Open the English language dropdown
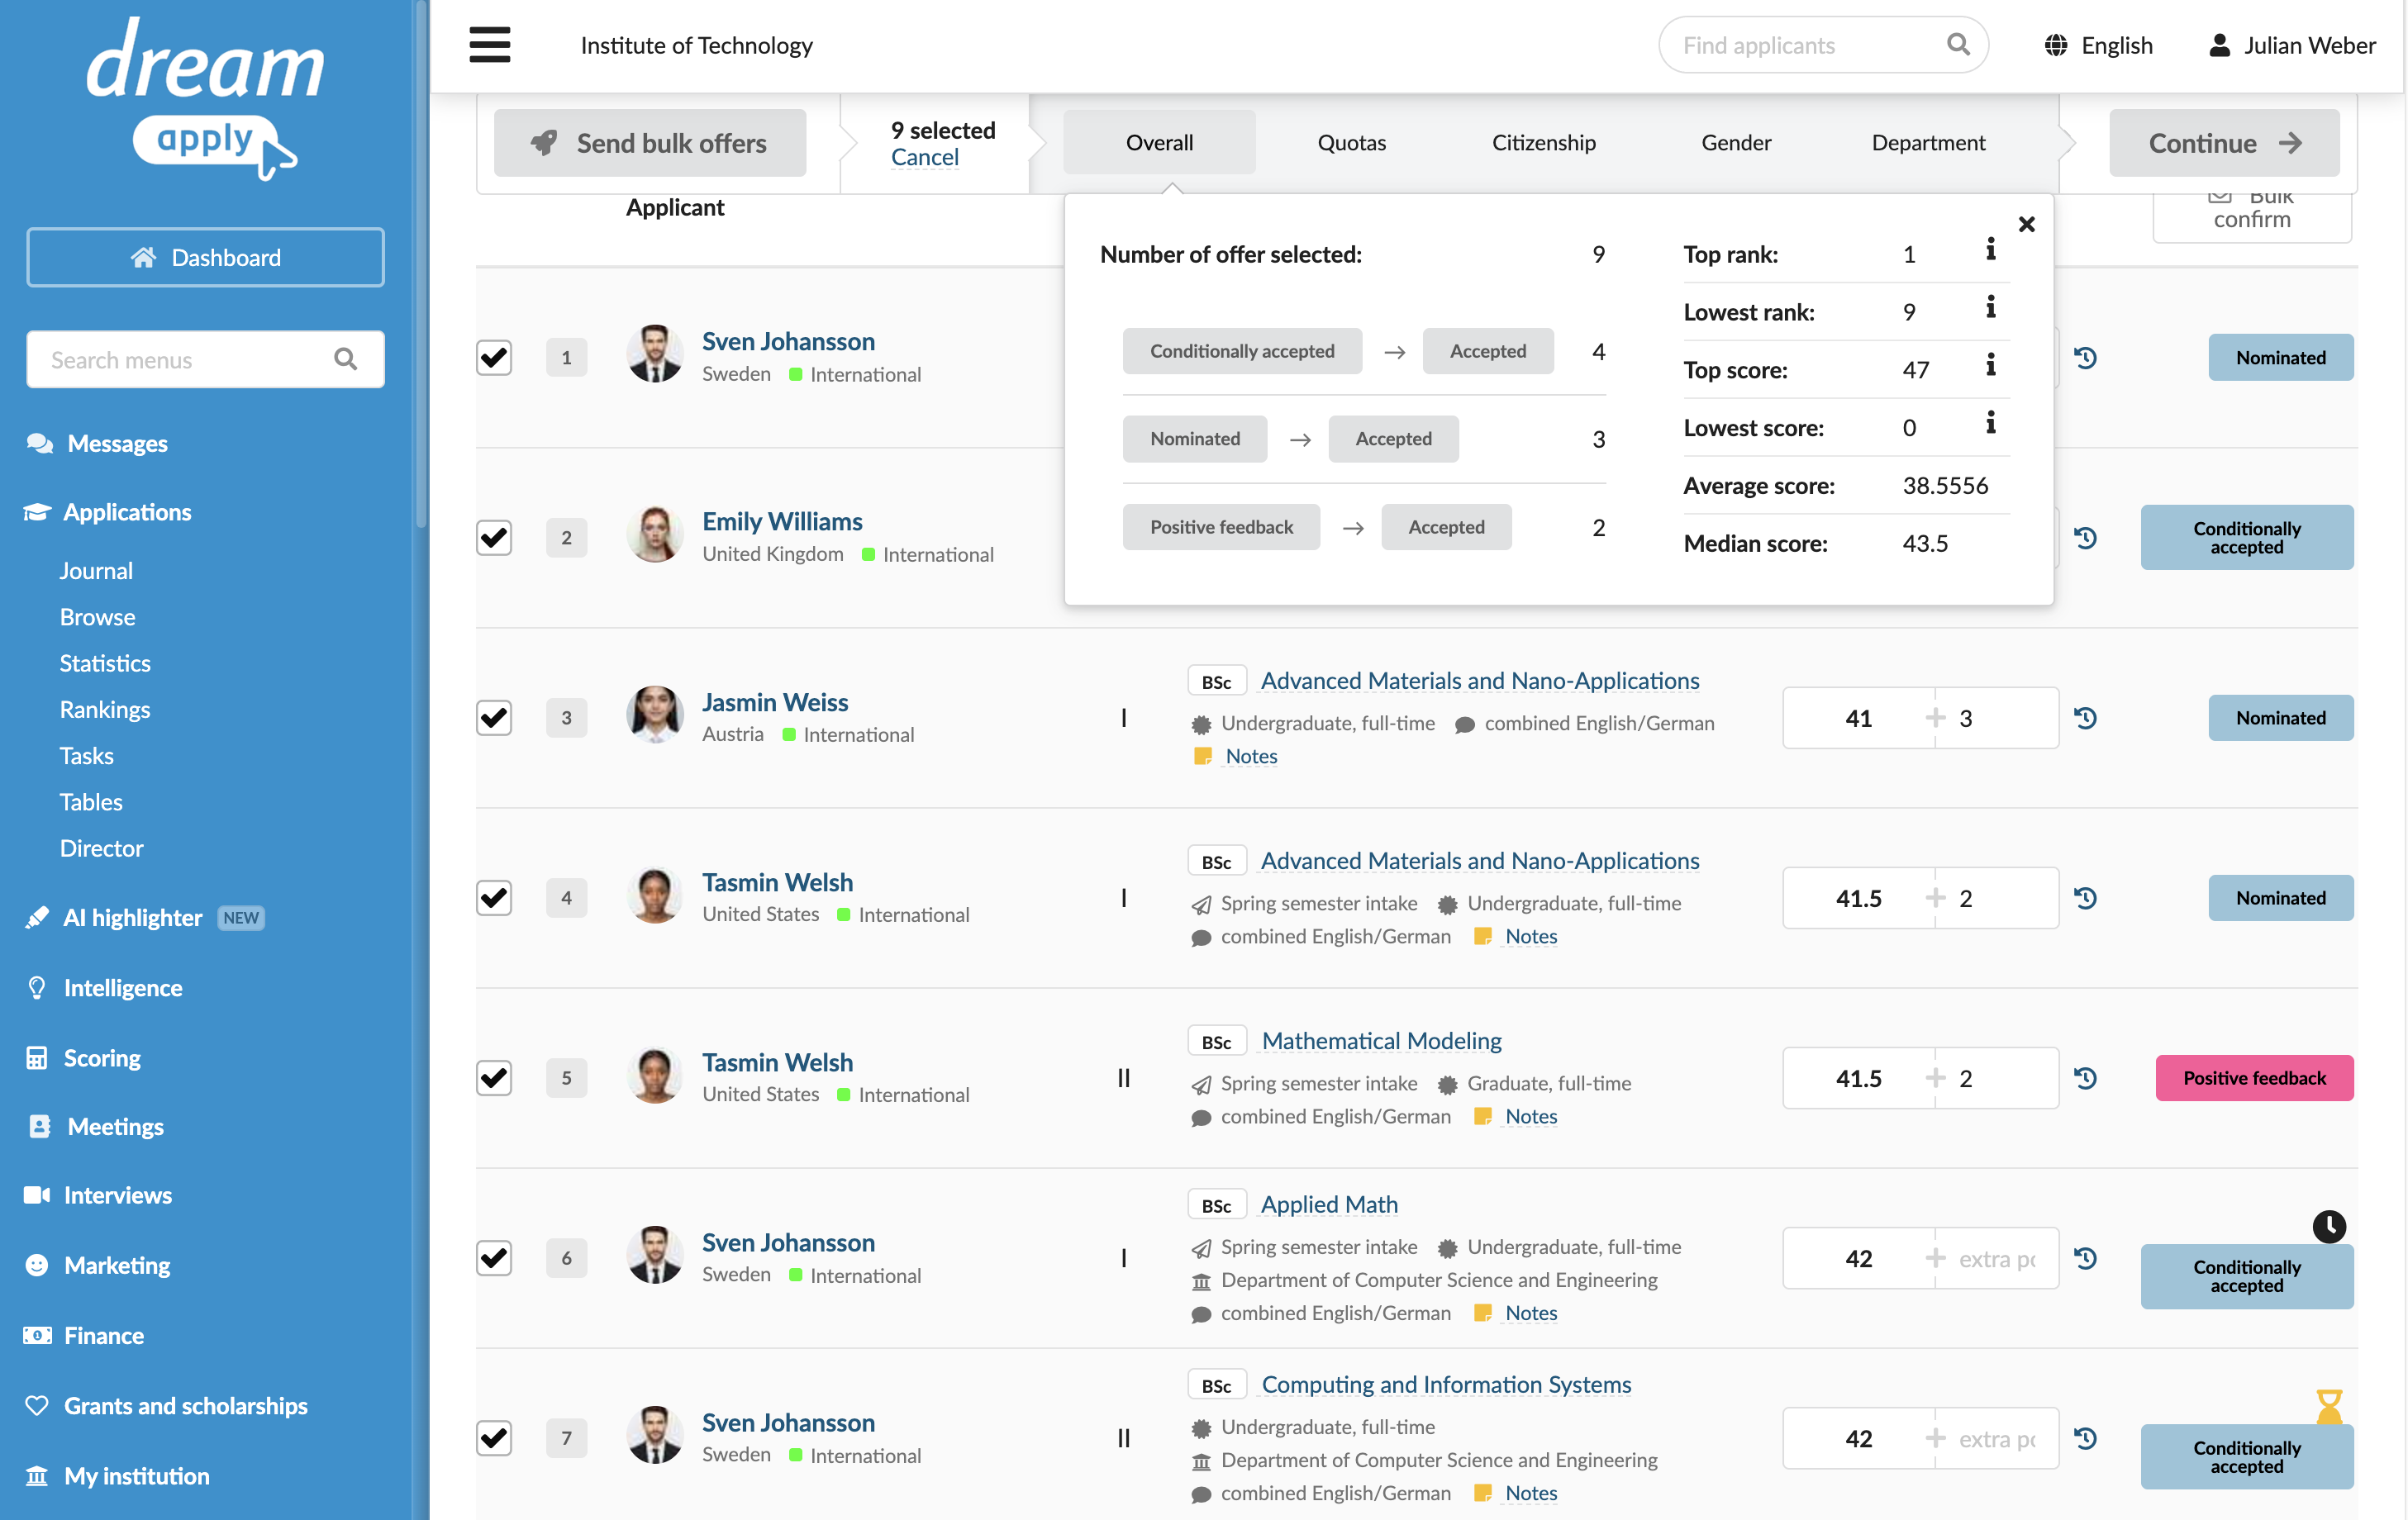Screen dimensions: 2408x1520 tap(2097, 45)
